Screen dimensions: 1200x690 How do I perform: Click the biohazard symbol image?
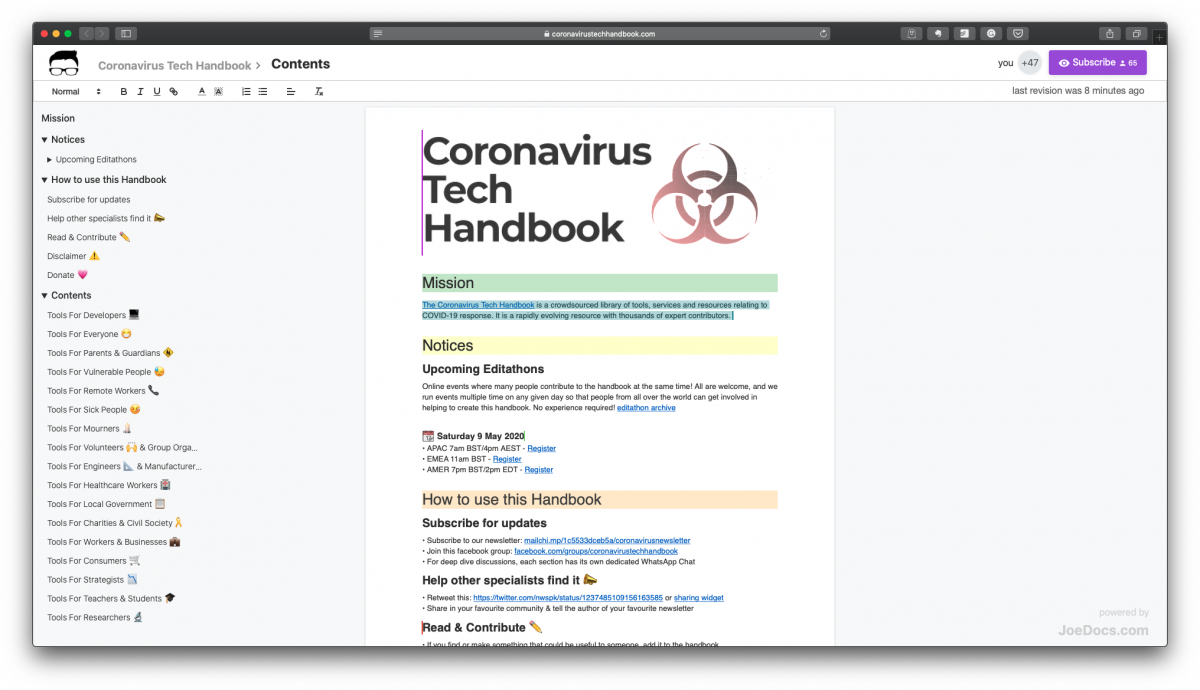pyautogui.click(x=705, y=192)
